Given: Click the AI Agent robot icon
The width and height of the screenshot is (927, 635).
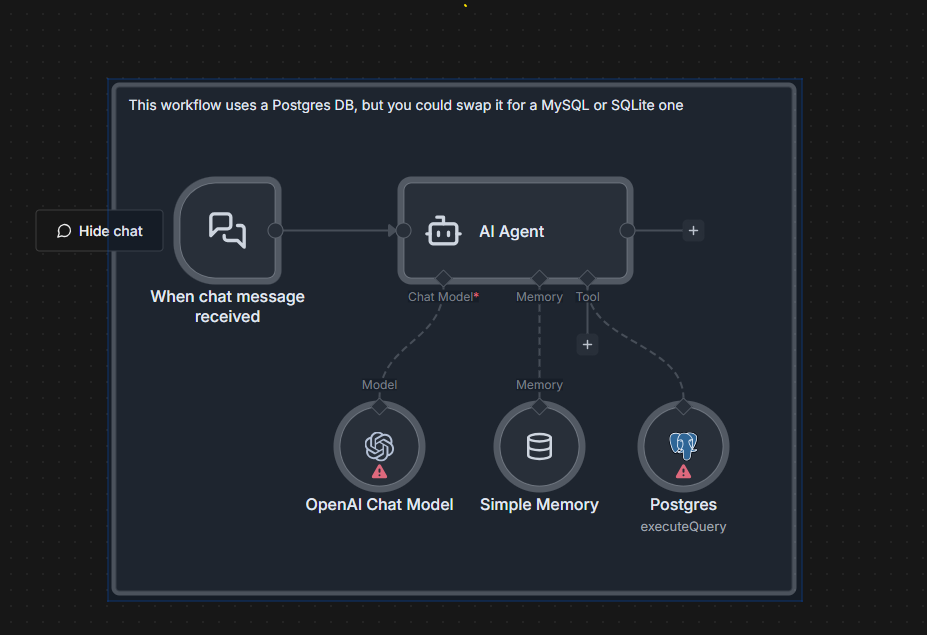Looking at the screenshot, I should [441, 230].
